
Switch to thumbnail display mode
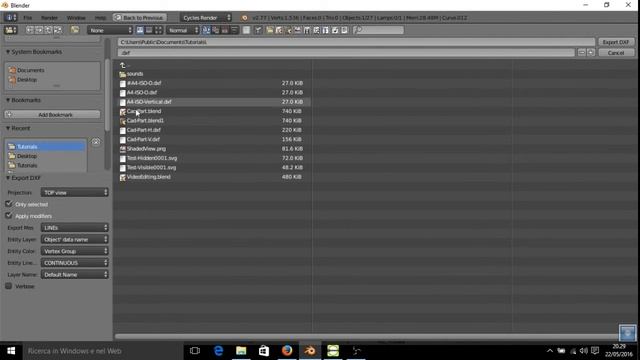pyautogui.click(x=158, y=30)
